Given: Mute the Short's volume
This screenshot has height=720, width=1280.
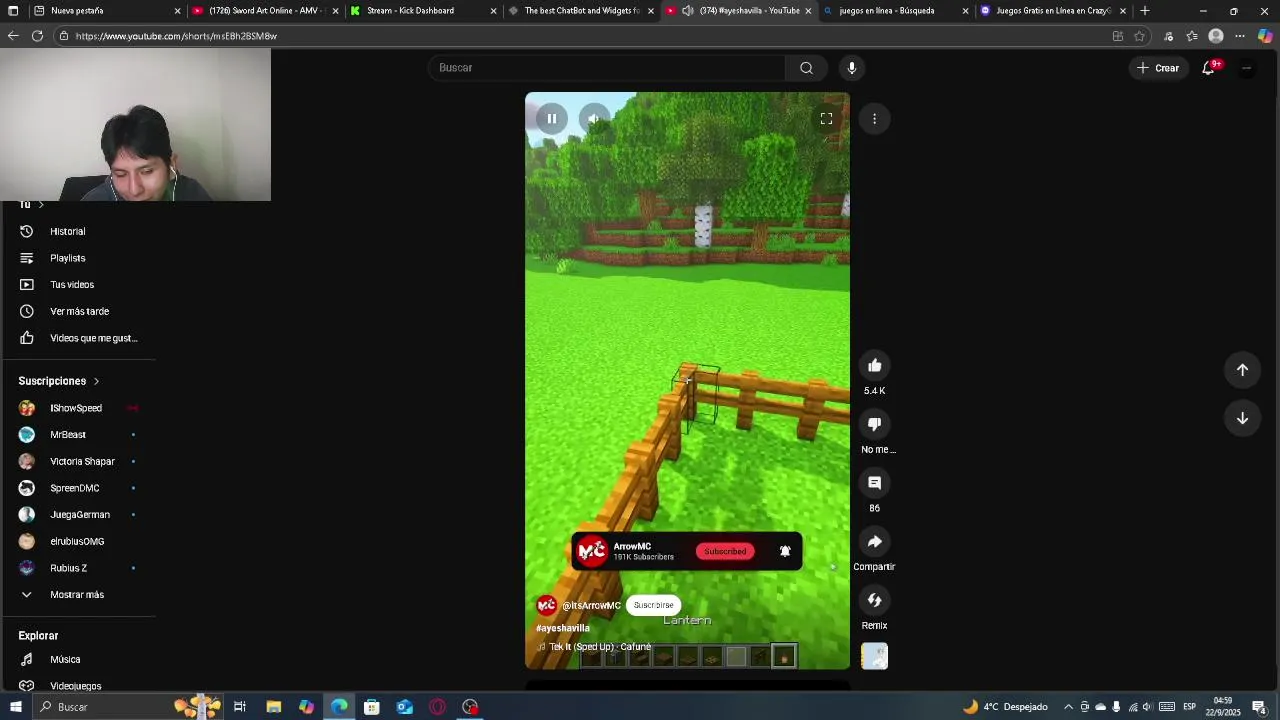Looking at the screenshot, I should point(594,119).
